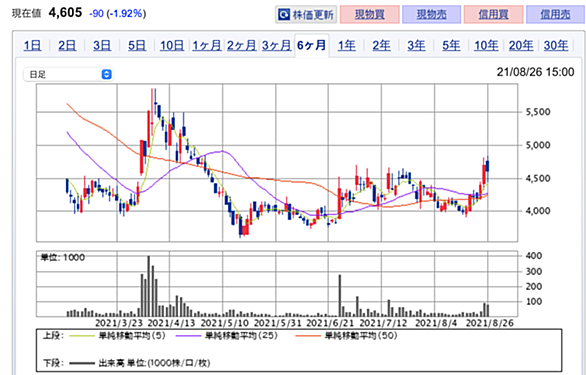Click the 株価更新 button label
Screen dimensions: 586x375
pyautogui.click(x=313, y=15)
